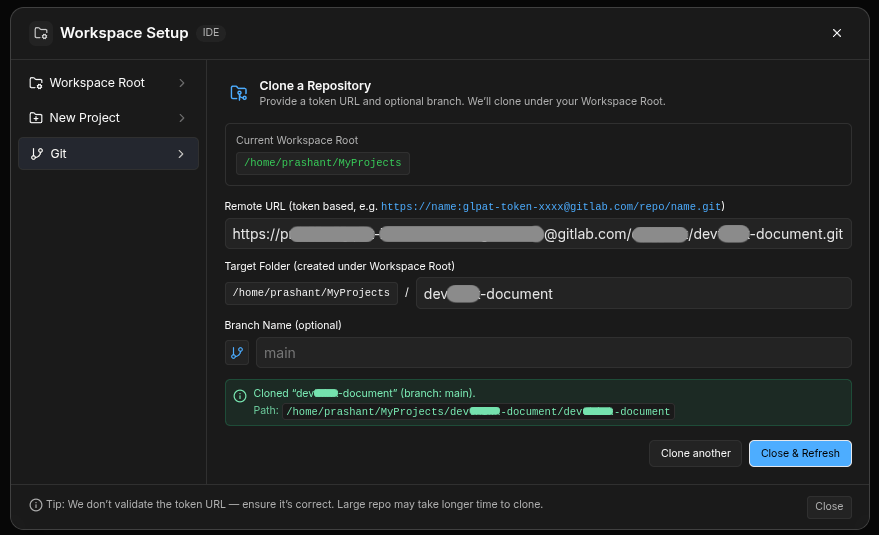This screenshot has height=535, width=879.
Task: Expand chevron beside Workspace Root
Action: pyautogui.click(x=182, y=83)
